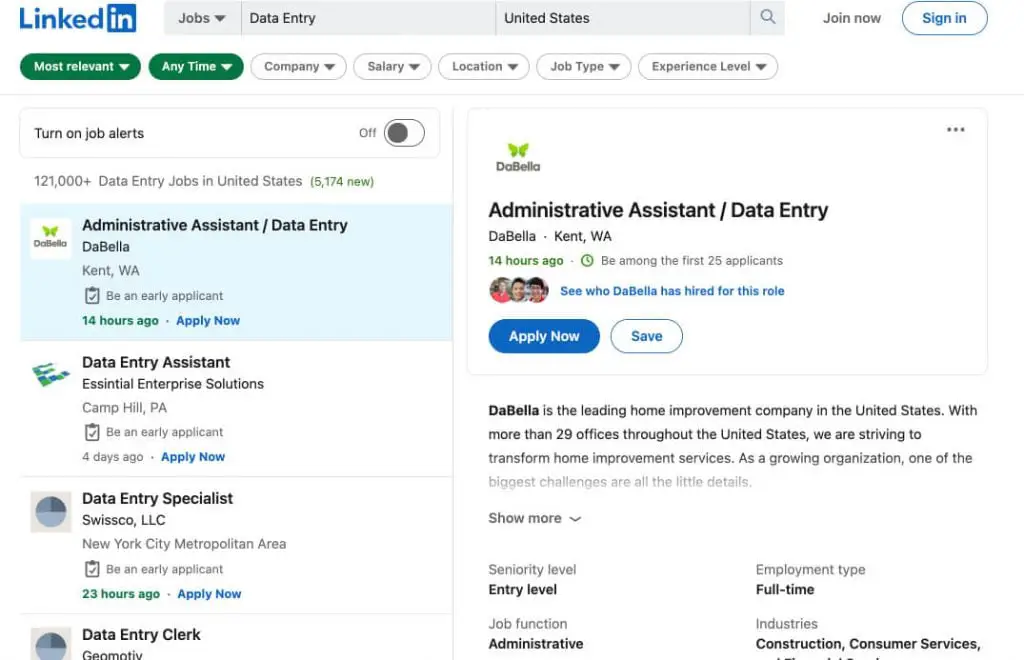Click Apply Now link for Data Entry Specialist
This screenshot has width=1024, height=660.
[210, 594]
